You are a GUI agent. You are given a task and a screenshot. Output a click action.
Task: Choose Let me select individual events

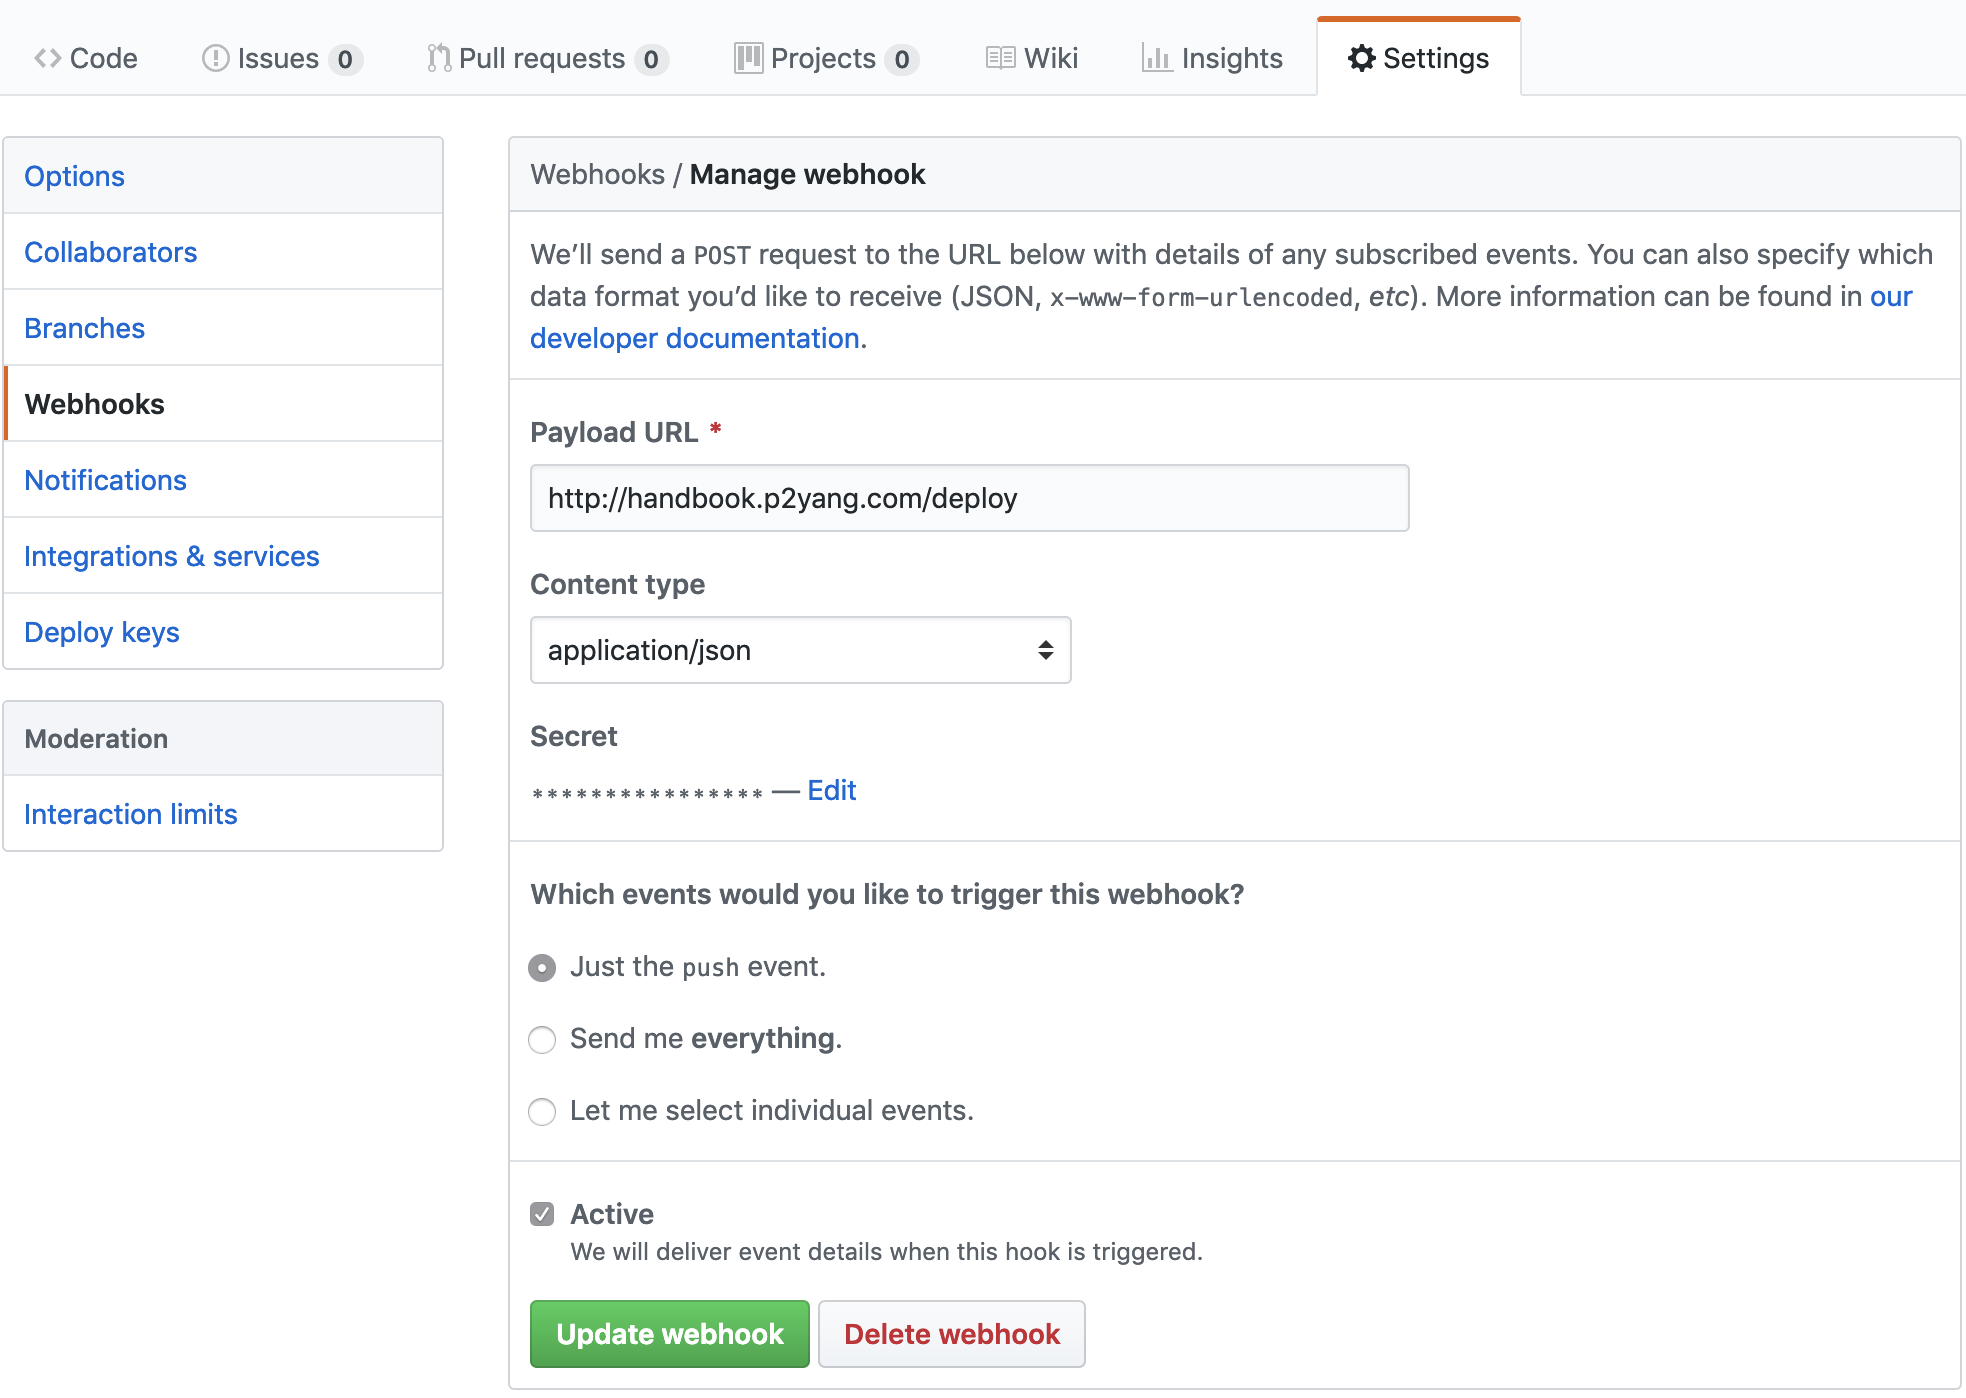tap(542, 1112)
